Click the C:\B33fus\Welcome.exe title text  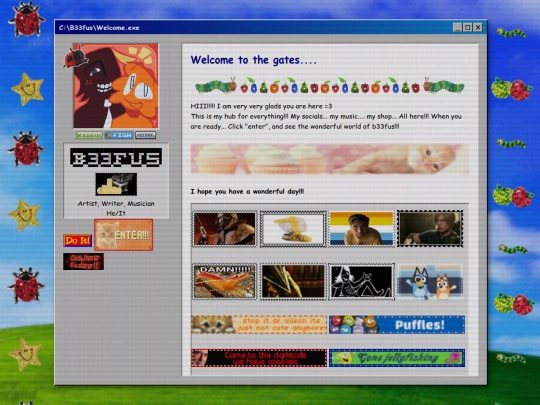[x=99, y=28]
